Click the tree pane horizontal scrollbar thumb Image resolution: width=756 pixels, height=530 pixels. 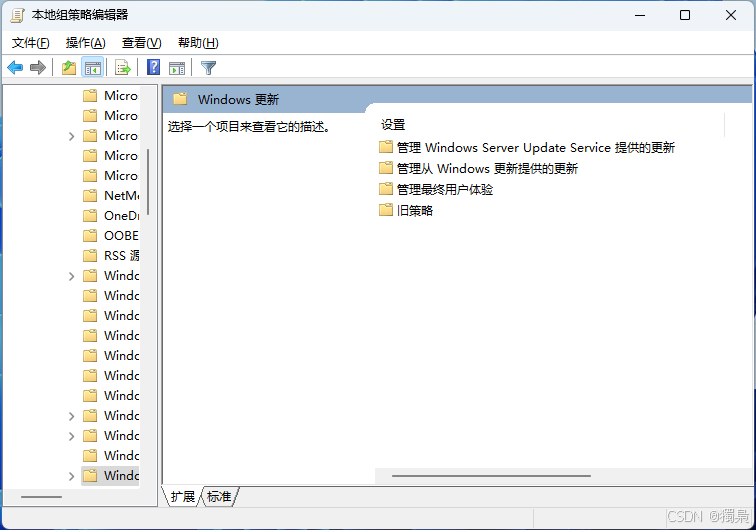click(41, 497)
